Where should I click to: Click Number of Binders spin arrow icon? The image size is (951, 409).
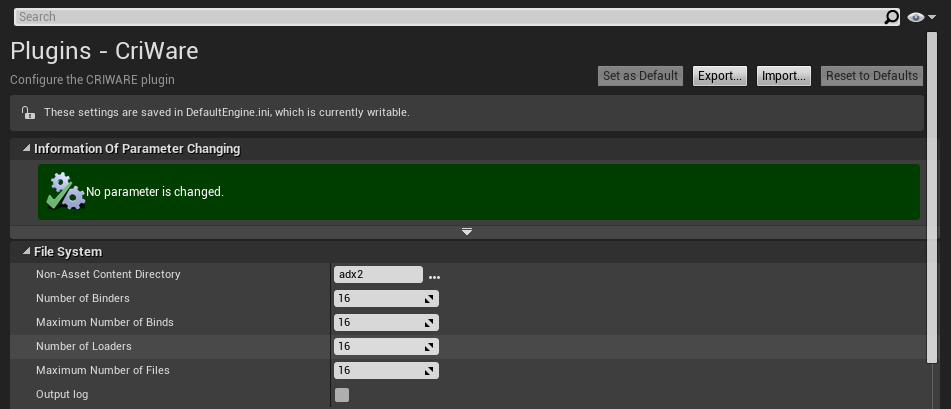tap(429, 299)
